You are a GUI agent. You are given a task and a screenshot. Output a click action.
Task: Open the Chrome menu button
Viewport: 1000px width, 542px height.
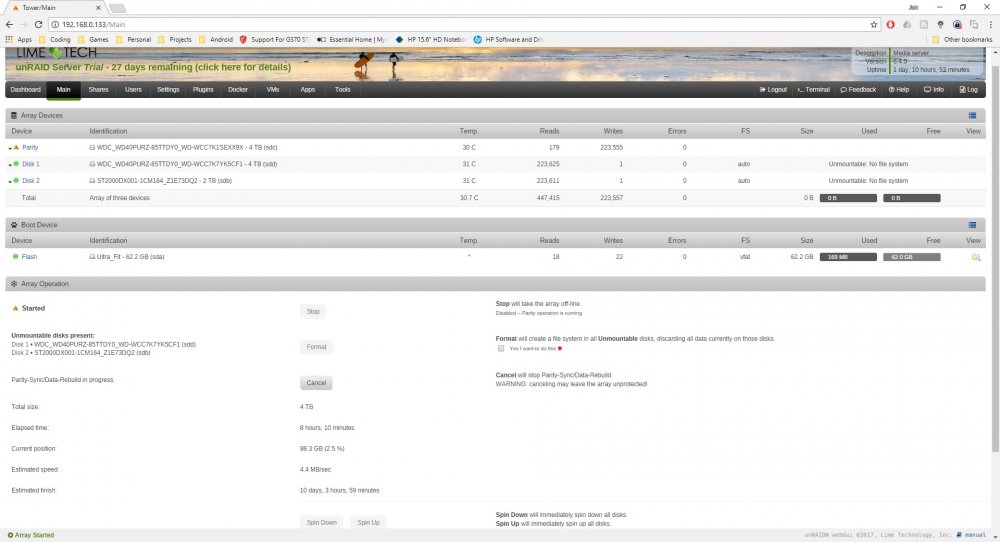[x=990, y=24]
